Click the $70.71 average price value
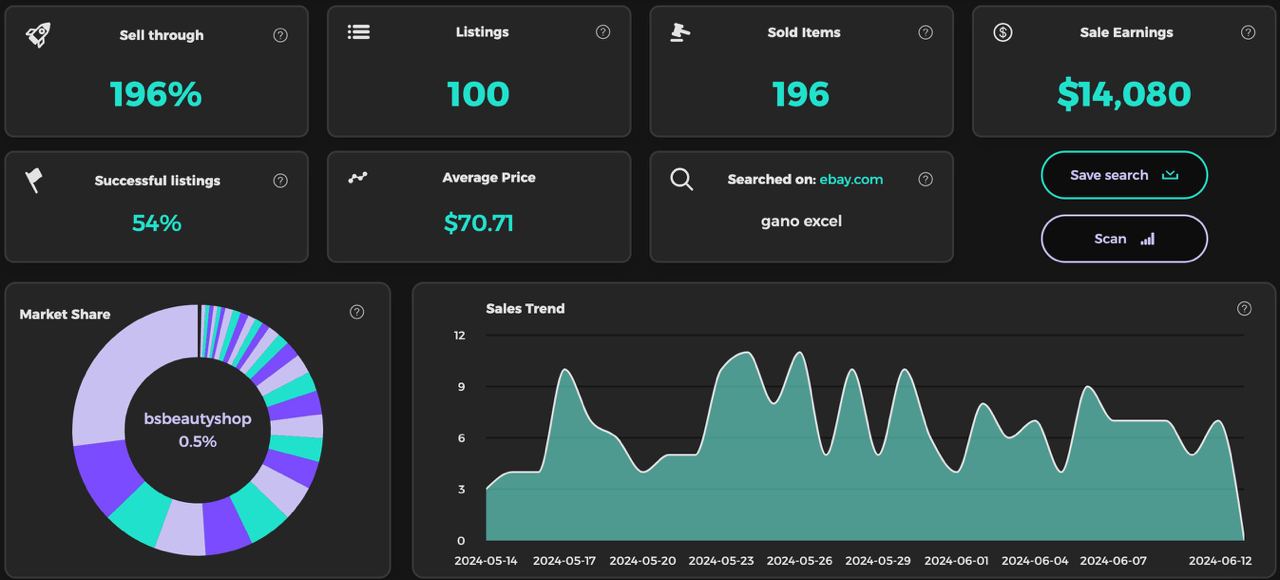 [479, 223]
